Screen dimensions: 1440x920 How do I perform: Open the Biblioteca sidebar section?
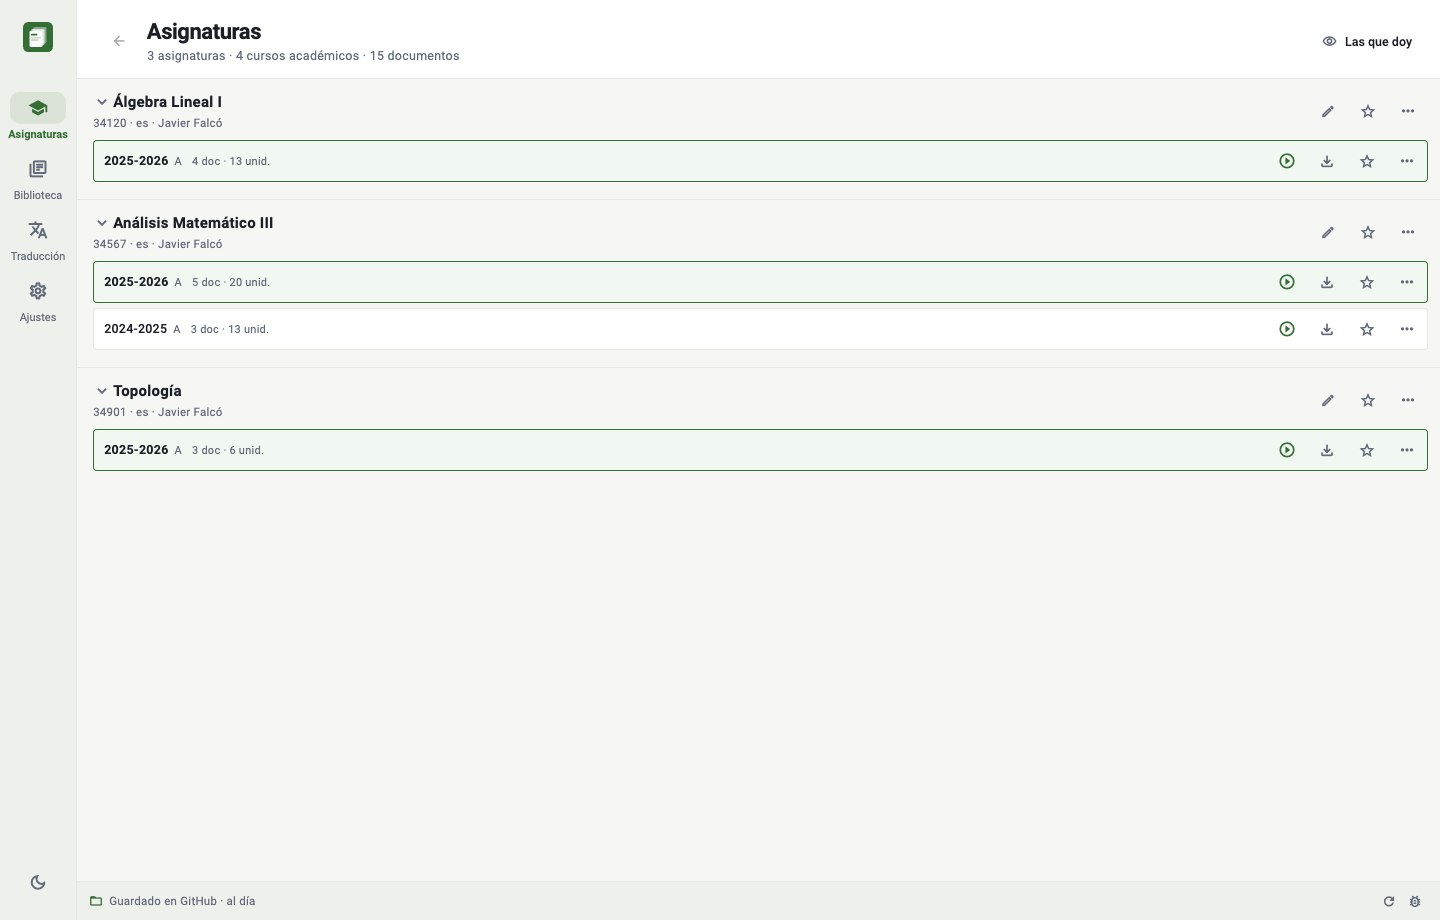[x=38, y=180]
